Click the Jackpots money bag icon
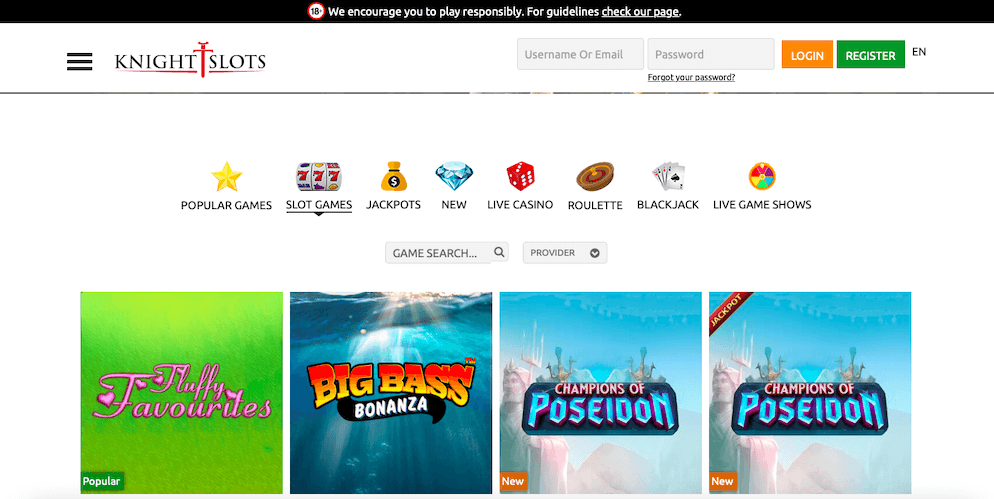This screenshot has height=499, width=994. (394, 177)
